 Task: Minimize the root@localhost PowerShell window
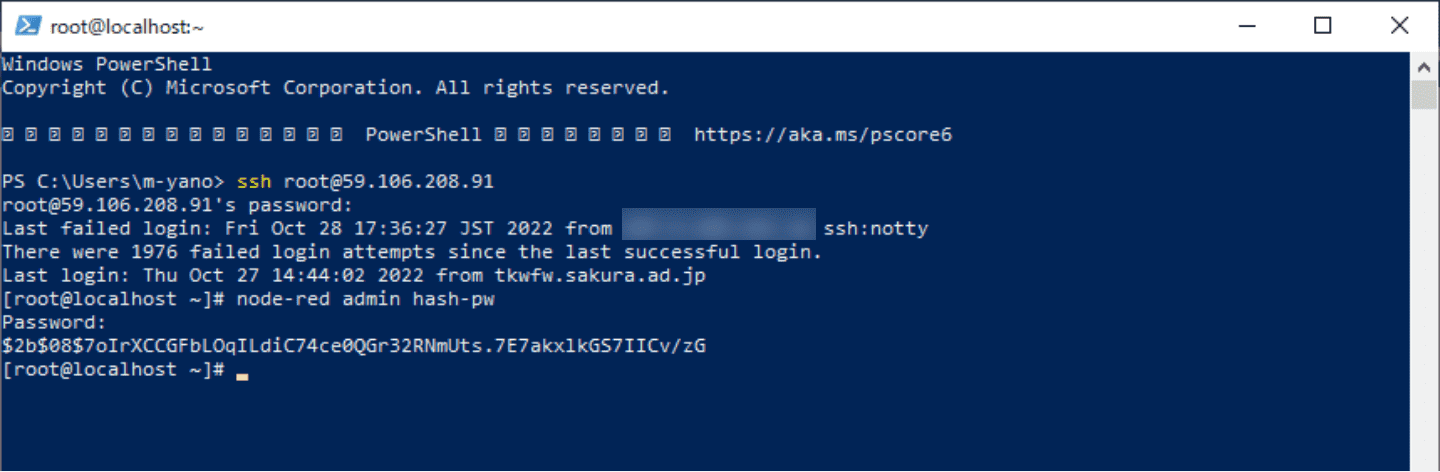tap(1246, 26)
